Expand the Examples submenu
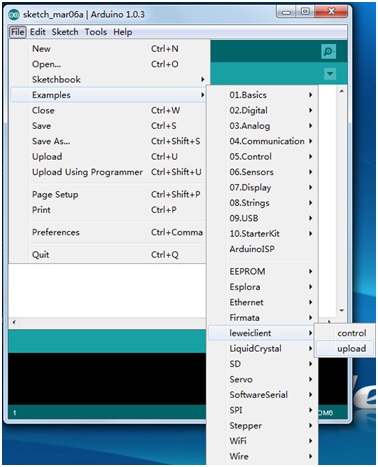378x467 pixels. point(108,95)
